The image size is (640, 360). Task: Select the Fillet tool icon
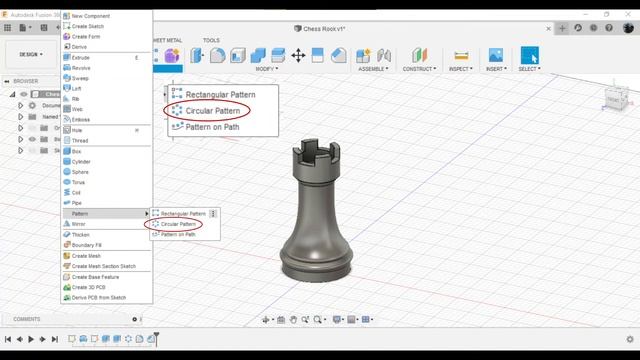coord(218,56)
